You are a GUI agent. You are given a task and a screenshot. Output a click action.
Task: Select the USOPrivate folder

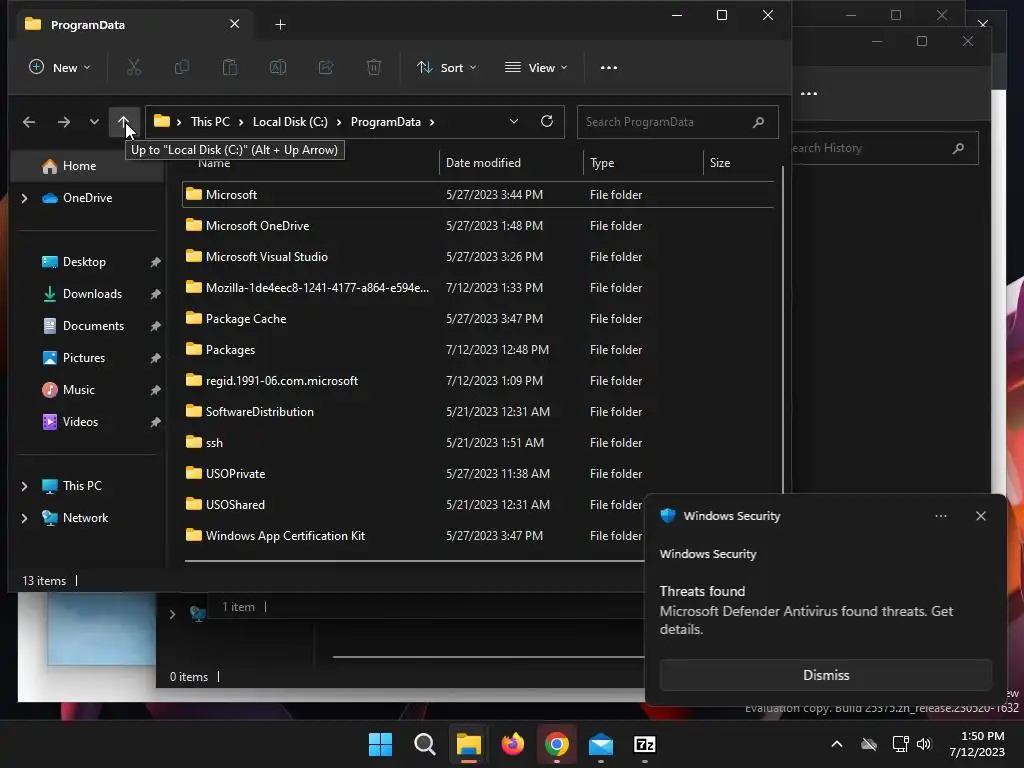pyautogui.click(x=478, y=473)
